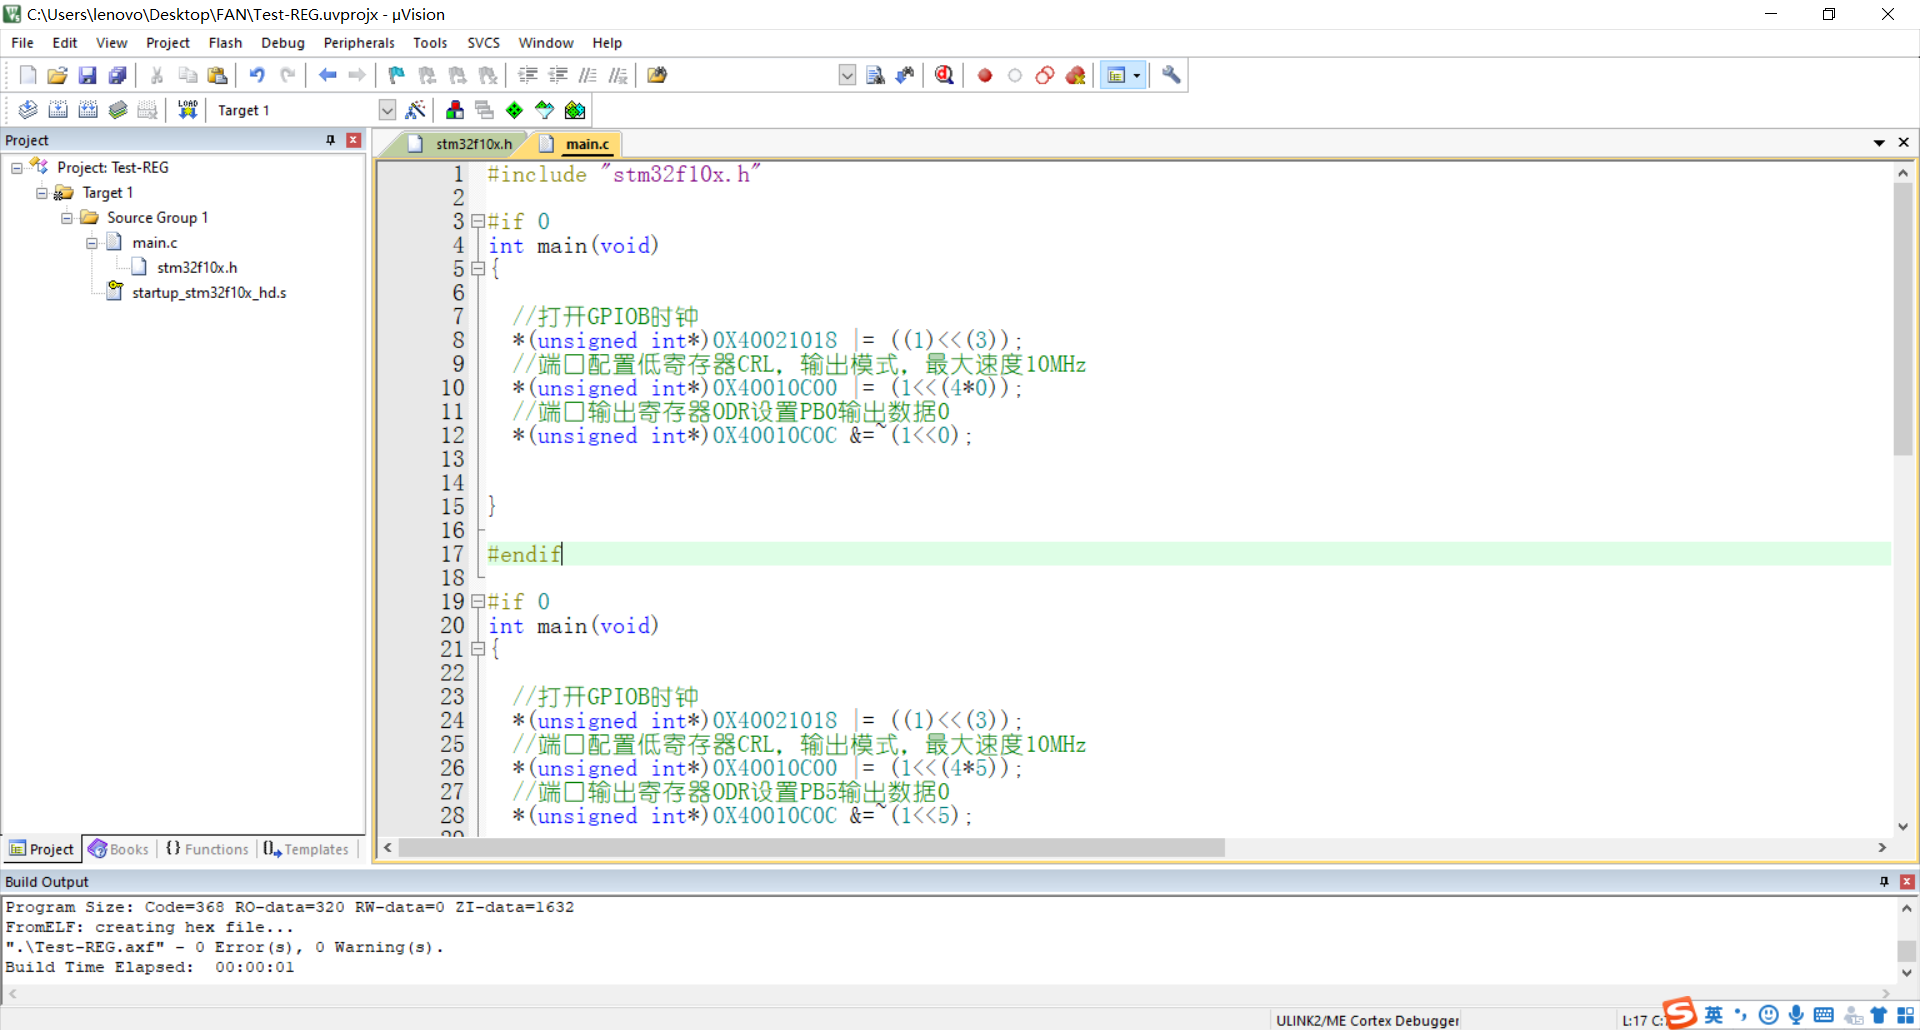Switch to the Functions panel tab

click(x=206, y=849)
